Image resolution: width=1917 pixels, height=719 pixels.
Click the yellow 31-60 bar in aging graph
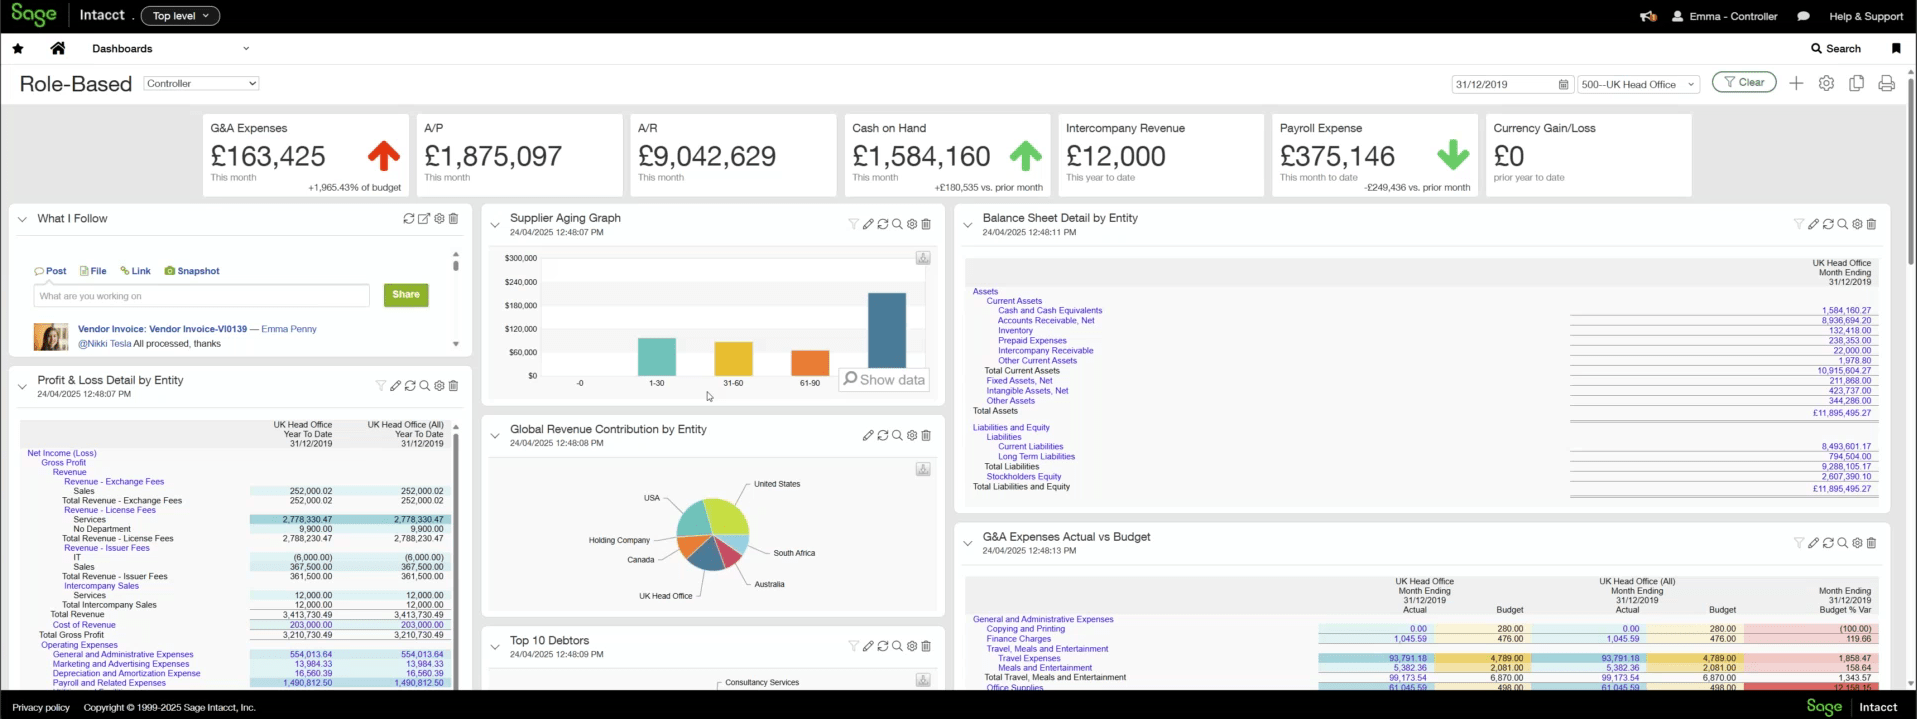coord(733,359)
